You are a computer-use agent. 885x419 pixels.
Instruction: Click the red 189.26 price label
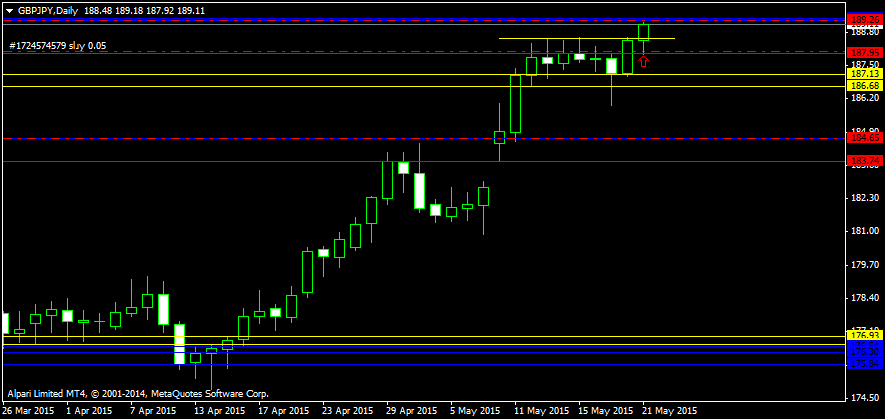pos(865,20)
